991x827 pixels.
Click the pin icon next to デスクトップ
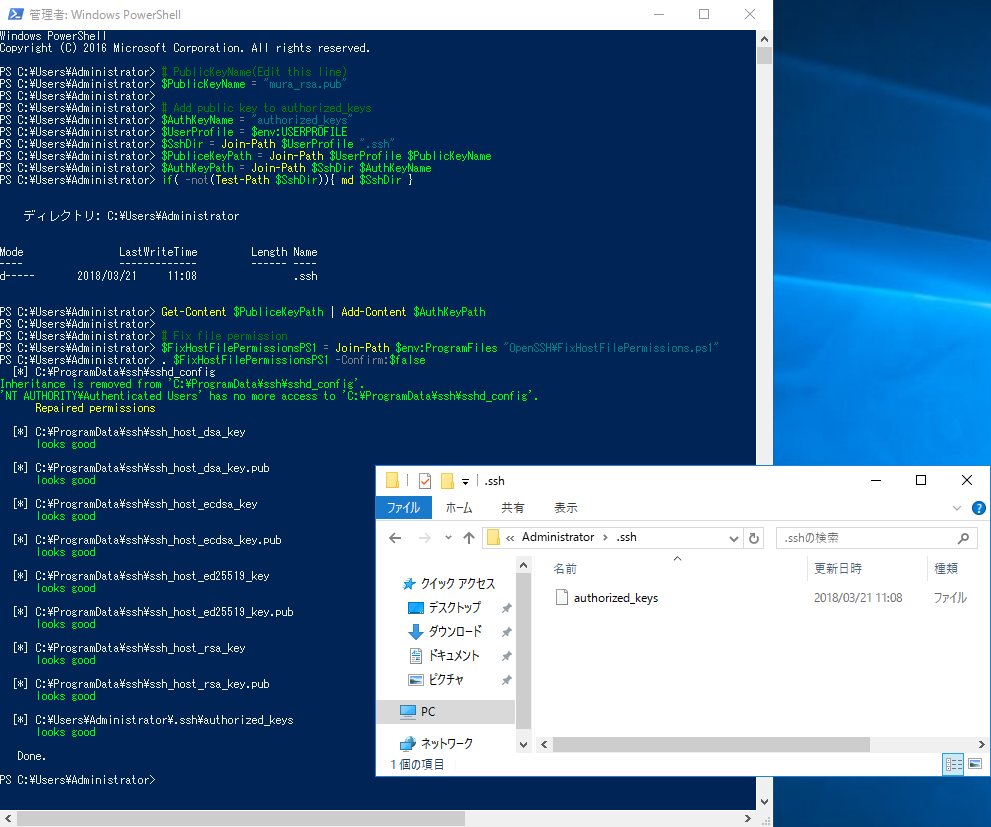506,608
